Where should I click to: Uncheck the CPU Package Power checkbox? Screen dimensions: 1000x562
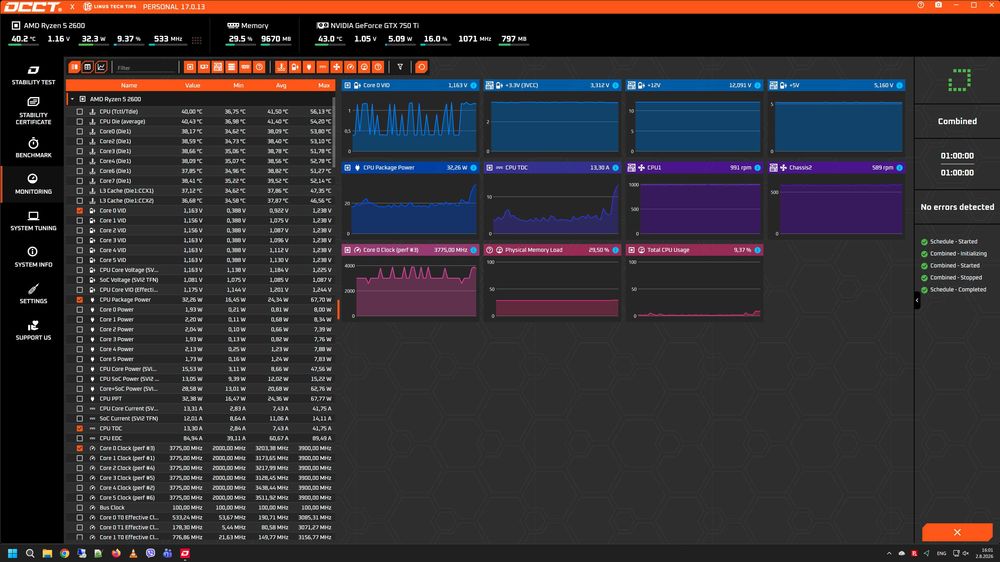[80, 300]
